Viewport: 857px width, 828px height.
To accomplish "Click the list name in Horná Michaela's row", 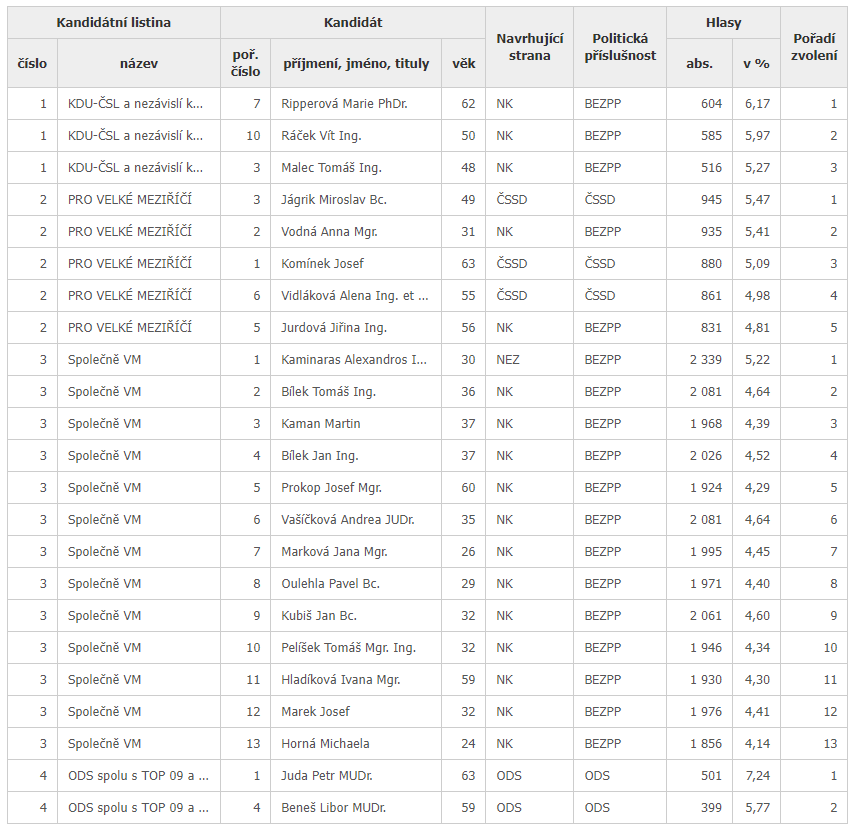I will [105, 744].
